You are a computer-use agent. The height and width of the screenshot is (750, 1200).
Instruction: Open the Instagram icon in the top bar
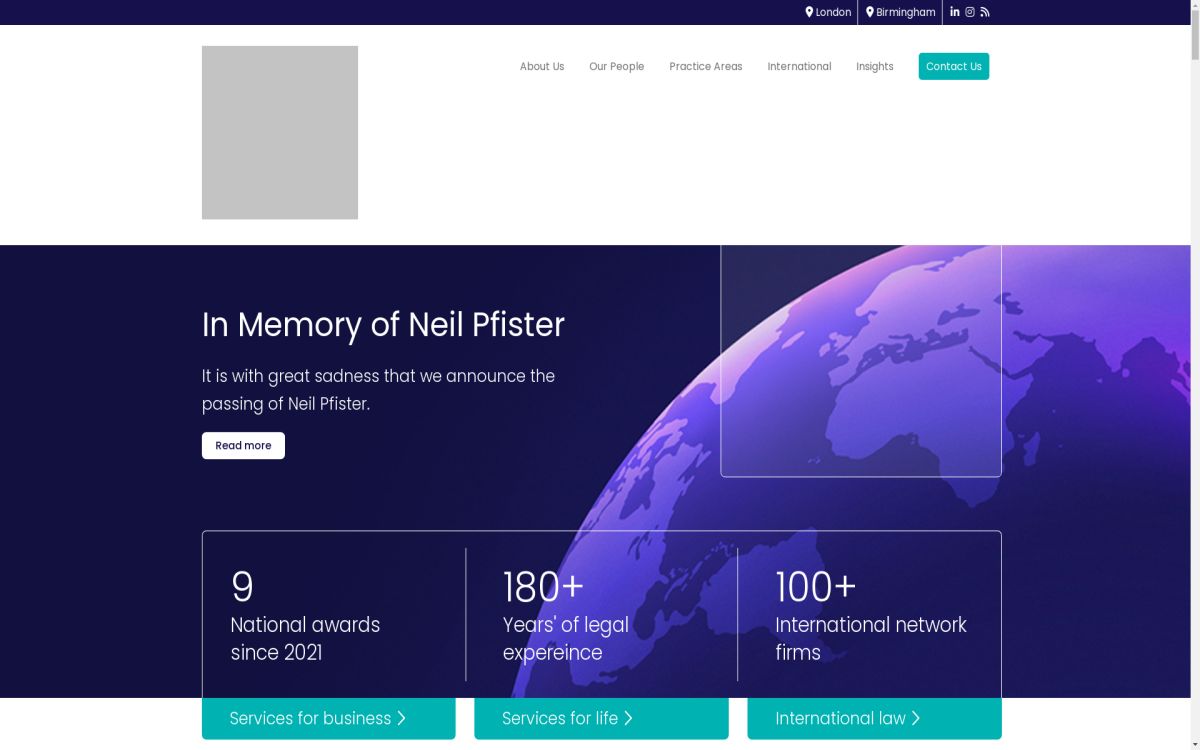[x=969, y=12]
